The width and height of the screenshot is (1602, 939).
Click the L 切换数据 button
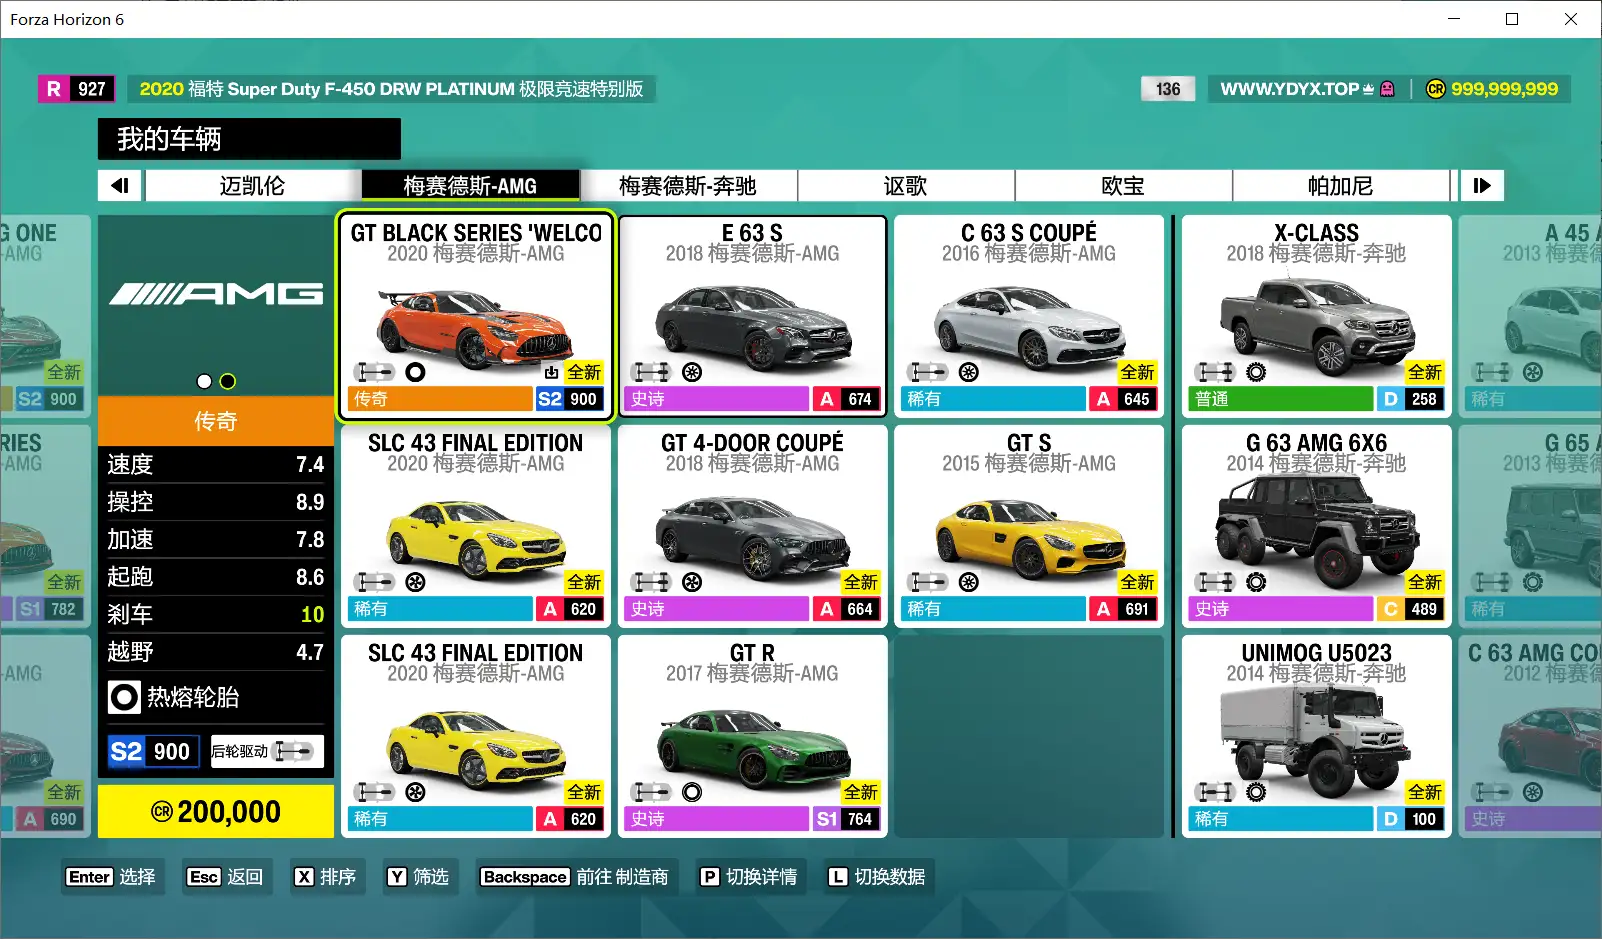(877, 877)
